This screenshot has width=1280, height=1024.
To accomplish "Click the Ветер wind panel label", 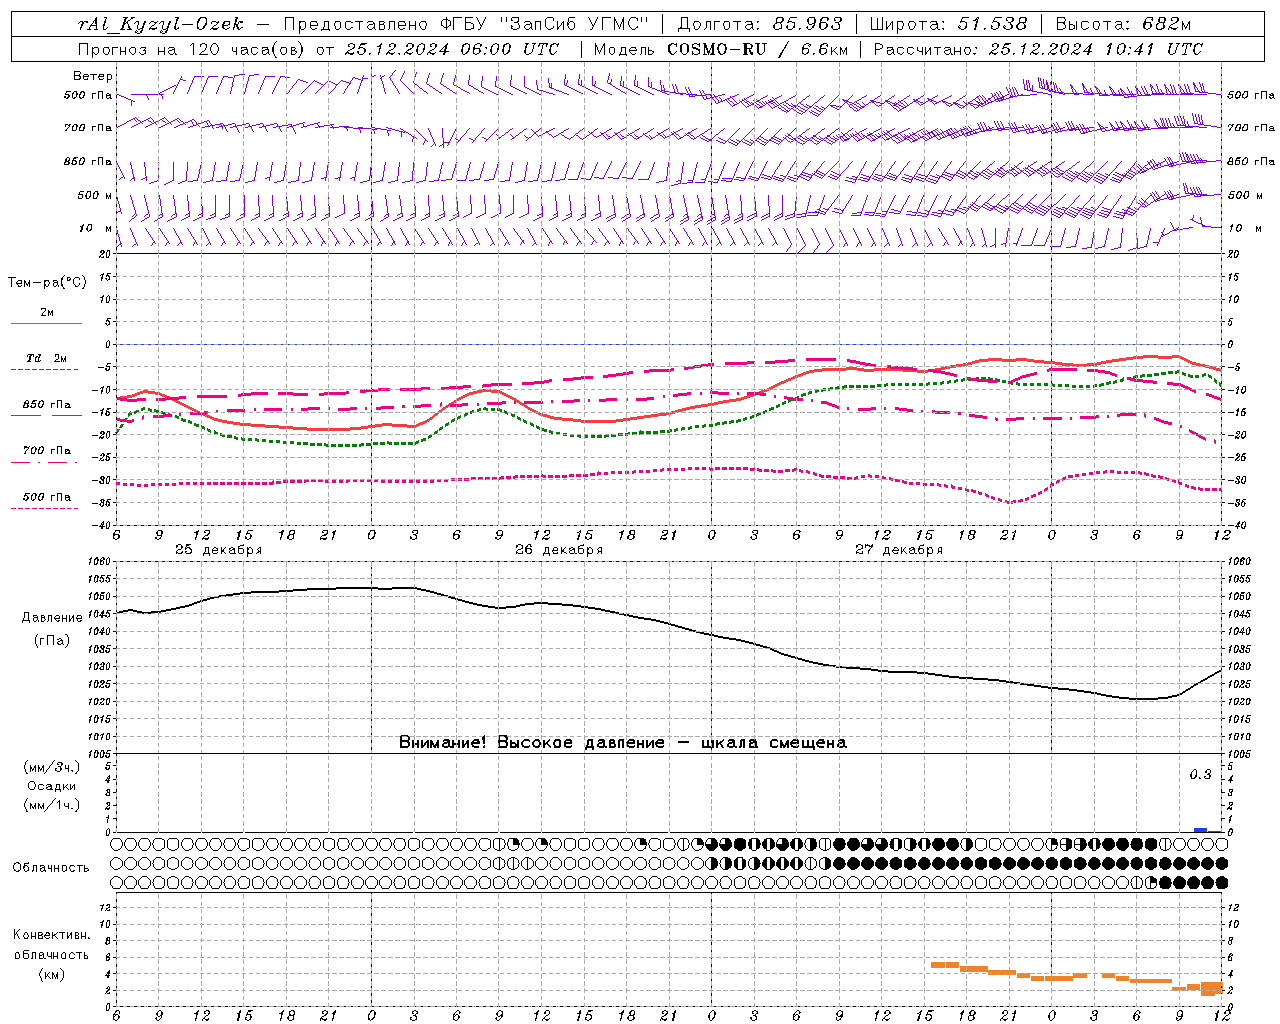I will click(93, 76).
